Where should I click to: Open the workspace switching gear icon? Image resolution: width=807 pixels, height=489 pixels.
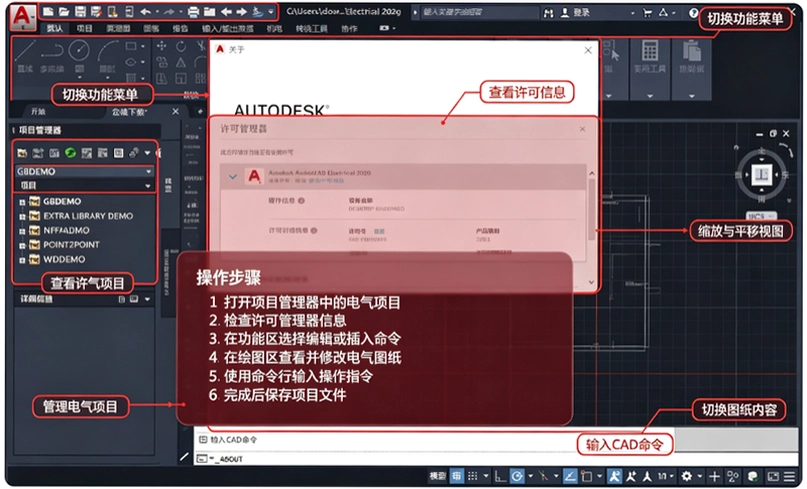686,476
